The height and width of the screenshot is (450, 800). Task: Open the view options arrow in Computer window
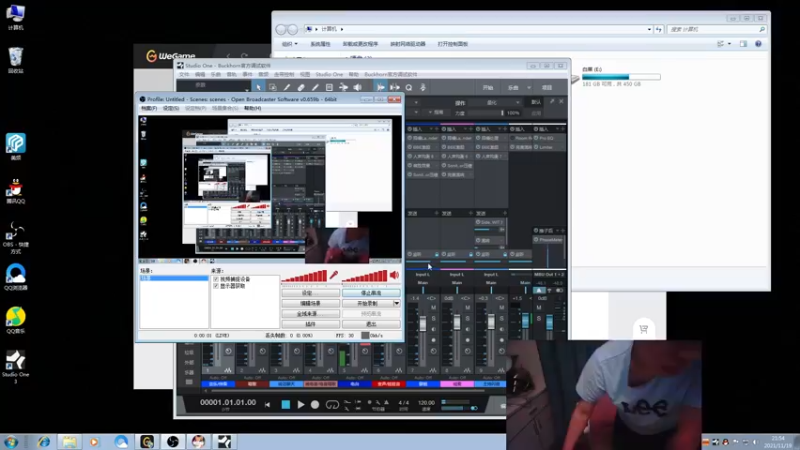(x=730, y=44)
